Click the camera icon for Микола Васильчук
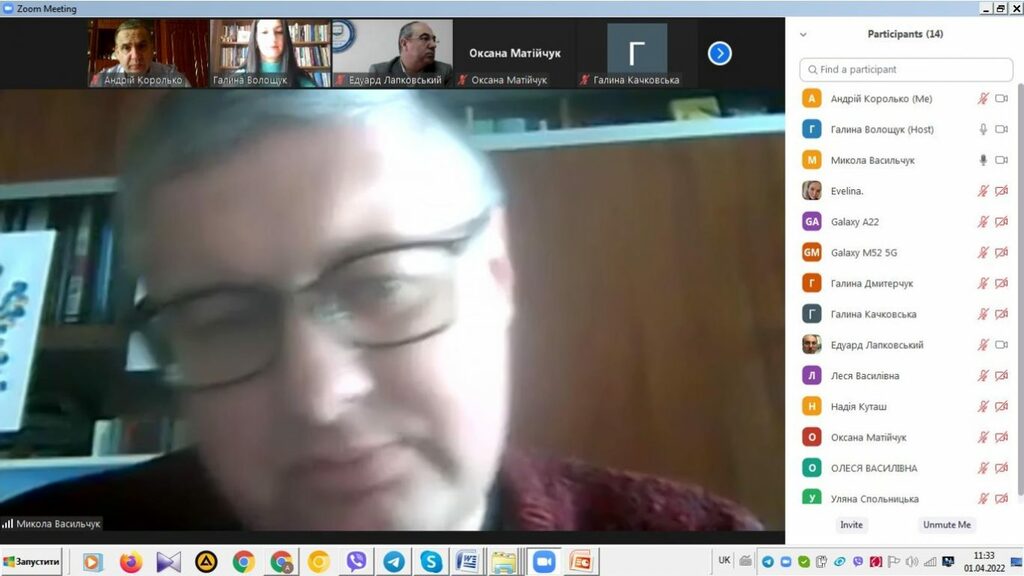Image resolution: width=1024 pixels, height=576 pixels. 1001,160
